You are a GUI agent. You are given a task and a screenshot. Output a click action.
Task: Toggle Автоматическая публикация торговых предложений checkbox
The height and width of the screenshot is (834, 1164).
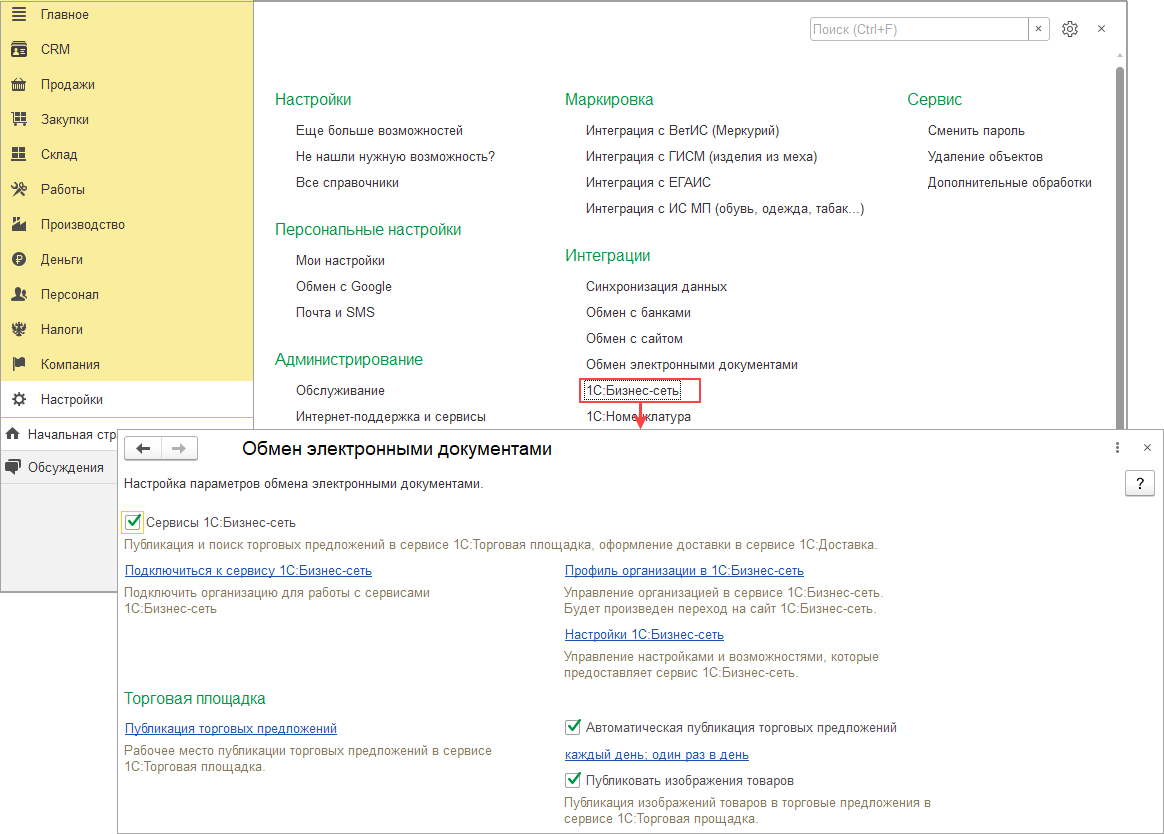tap(573, 727)
